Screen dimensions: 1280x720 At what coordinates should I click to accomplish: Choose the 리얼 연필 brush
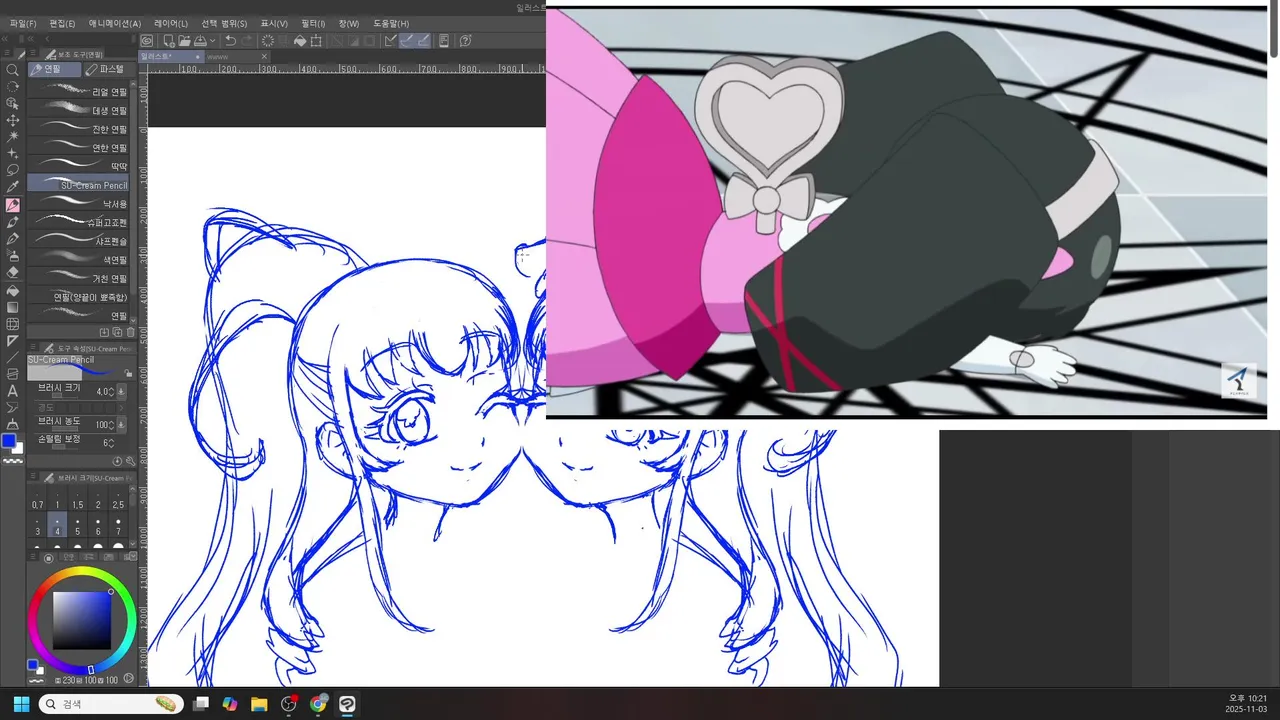coord(80,91)
